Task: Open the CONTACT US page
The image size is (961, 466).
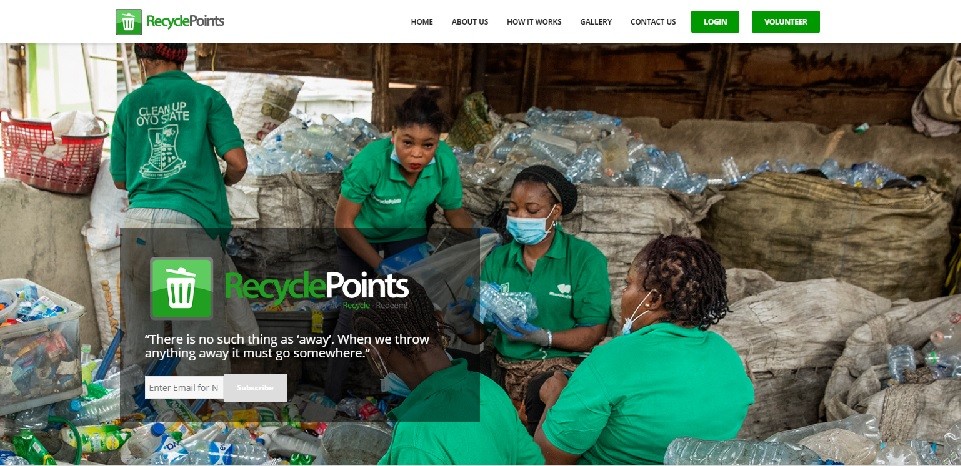Action: tap(653, 22)
